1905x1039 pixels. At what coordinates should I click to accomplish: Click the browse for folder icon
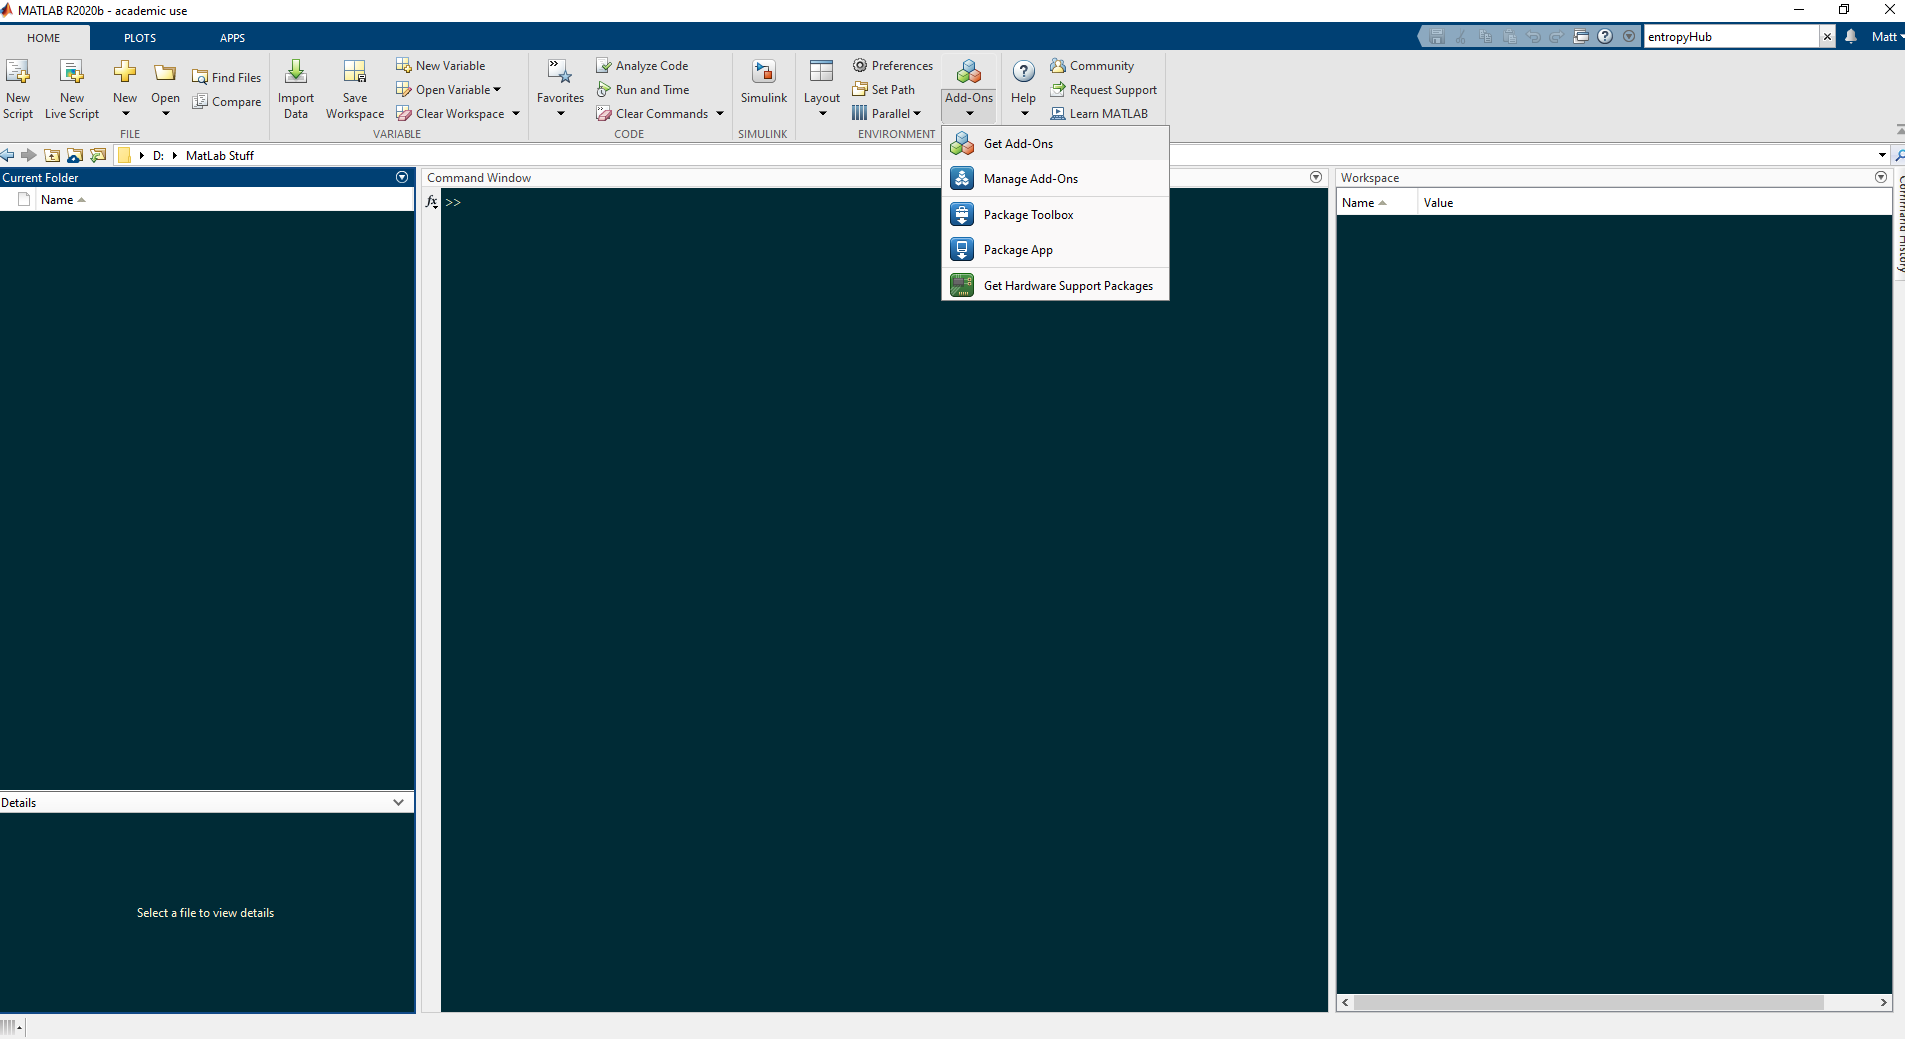pyautogui.click(x=75, y=155)
